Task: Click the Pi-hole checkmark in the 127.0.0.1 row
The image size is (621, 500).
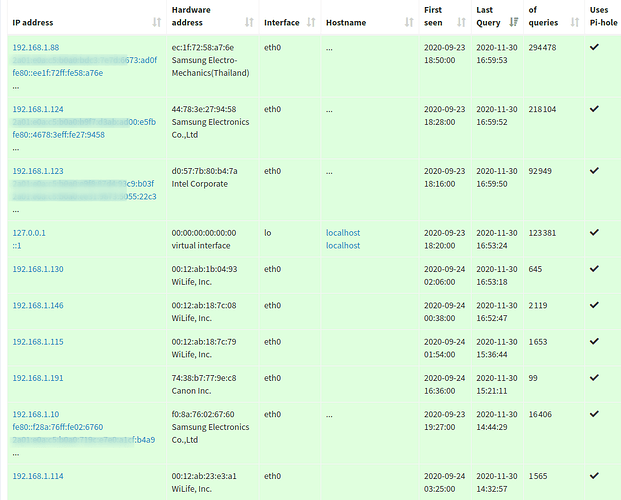Action: 594,232
